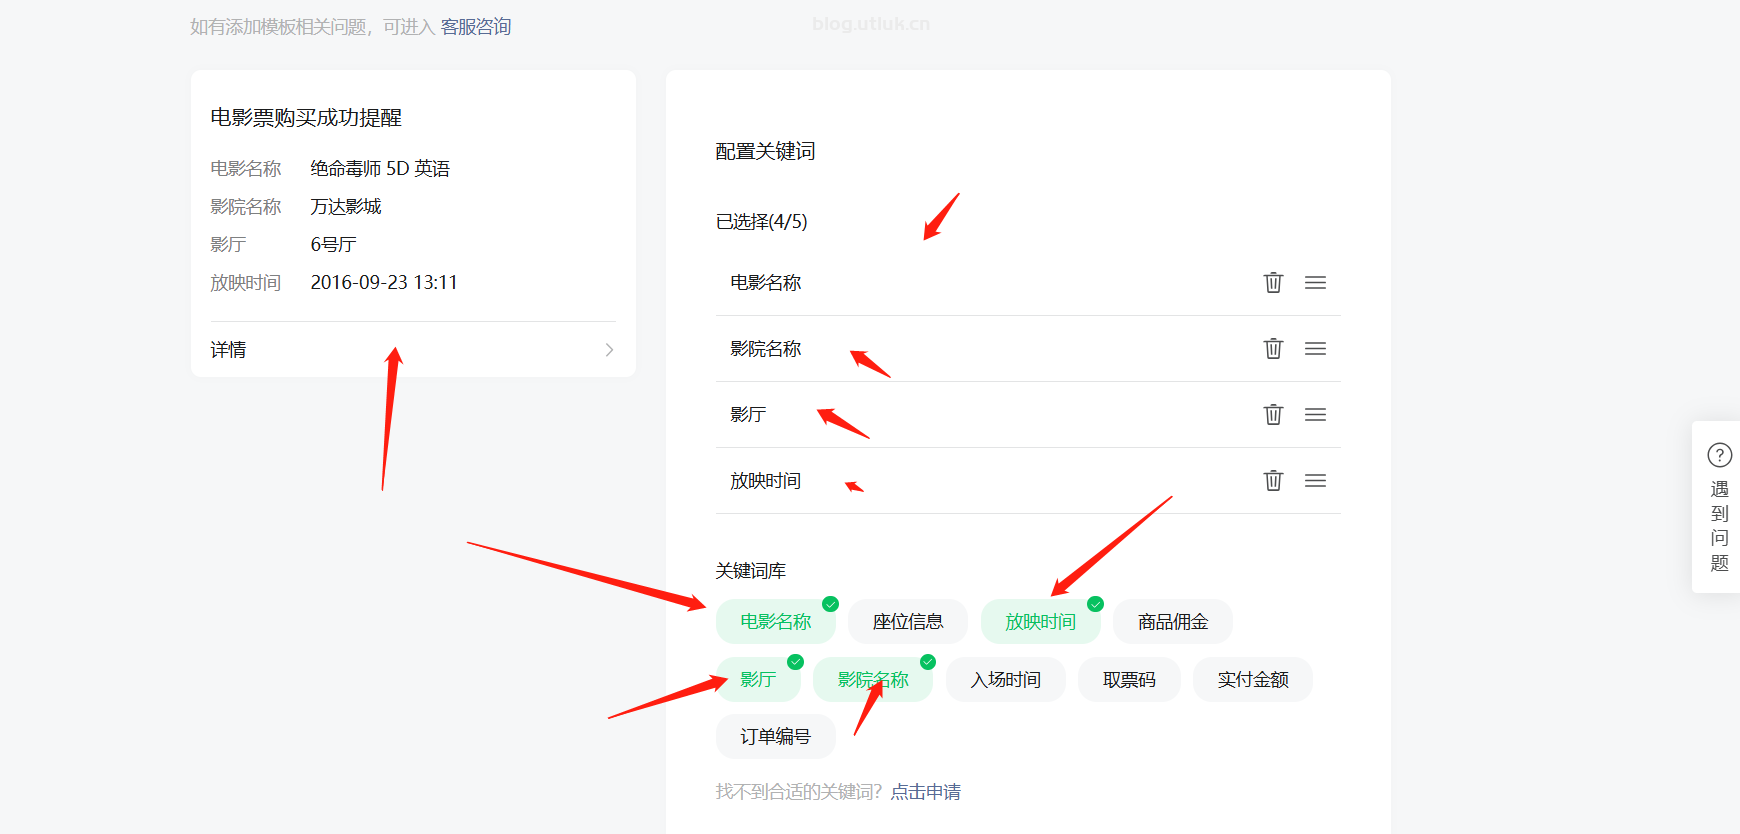Select the 座位信息 keyword tag

(x=908, y=622)
